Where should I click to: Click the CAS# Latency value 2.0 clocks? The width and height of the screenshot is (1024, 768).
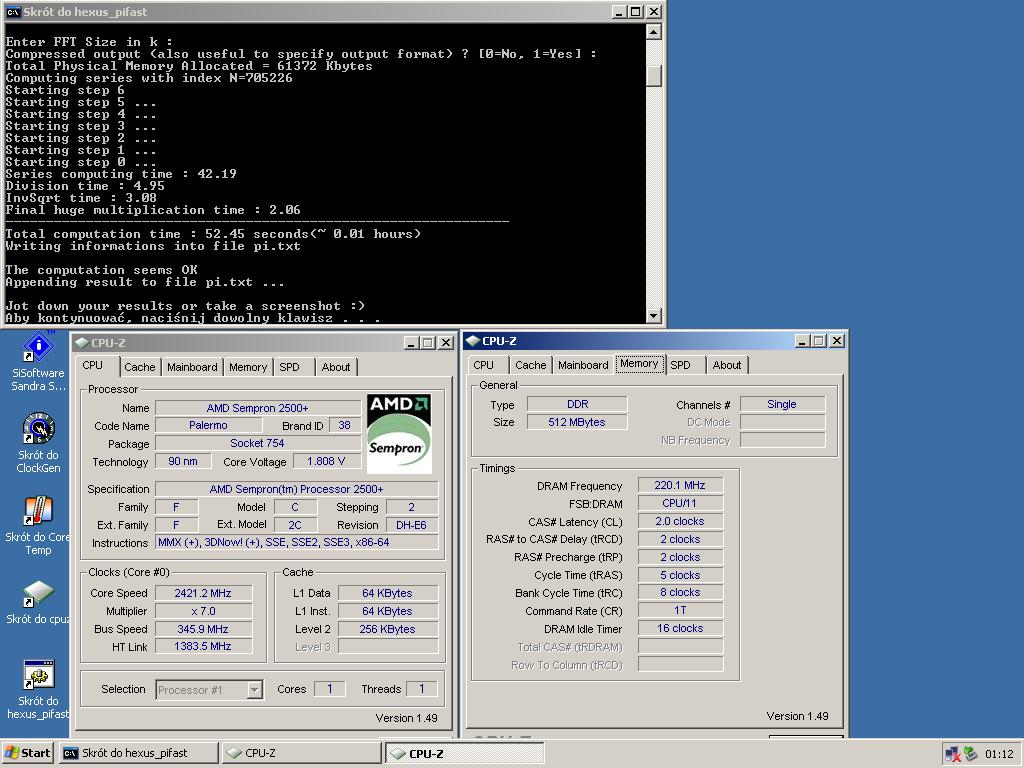(x=680, y=521)
